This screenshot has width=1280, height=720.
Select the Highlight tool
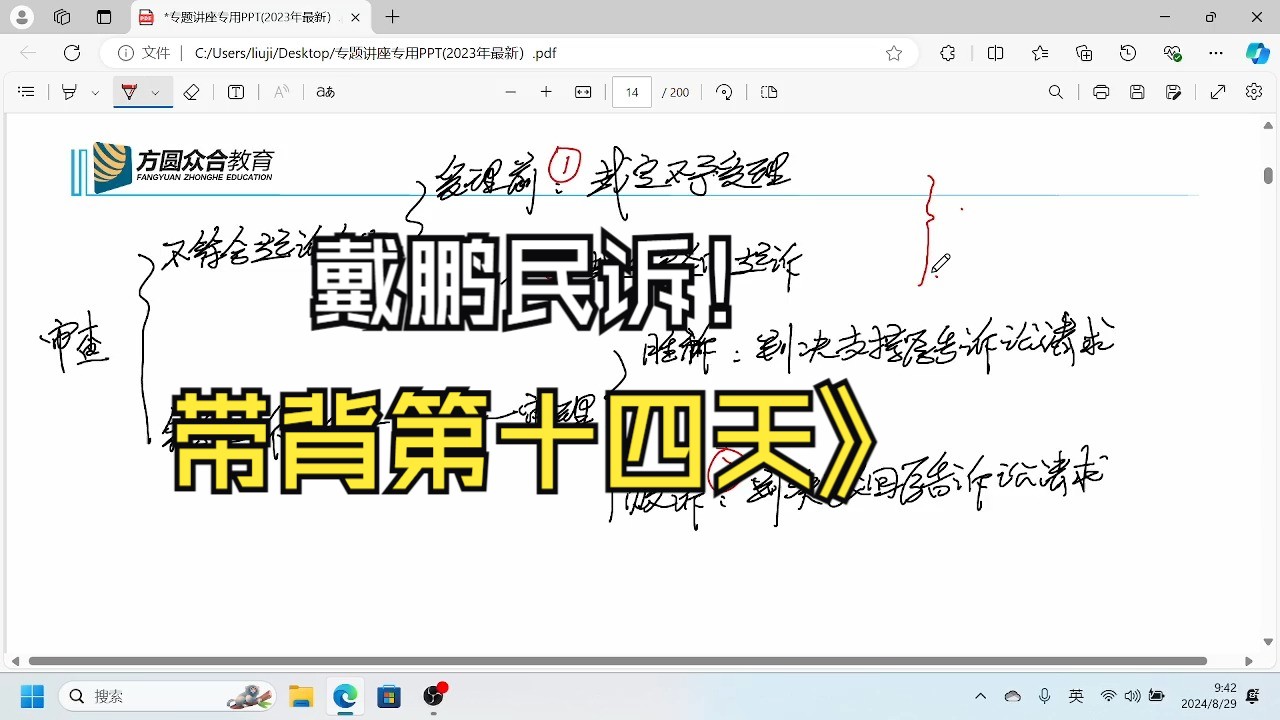point(127,92)
